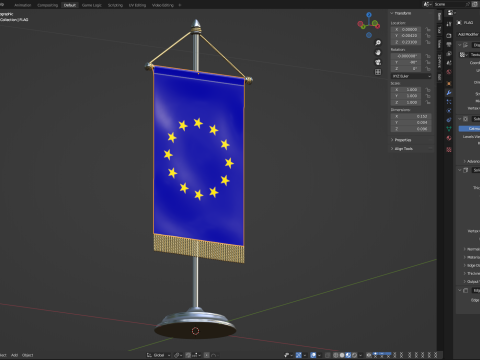The height and width of the screenshot is (360, 480).
Task: Open the Physics properties tab icon
Action: (x=449, y=111)
